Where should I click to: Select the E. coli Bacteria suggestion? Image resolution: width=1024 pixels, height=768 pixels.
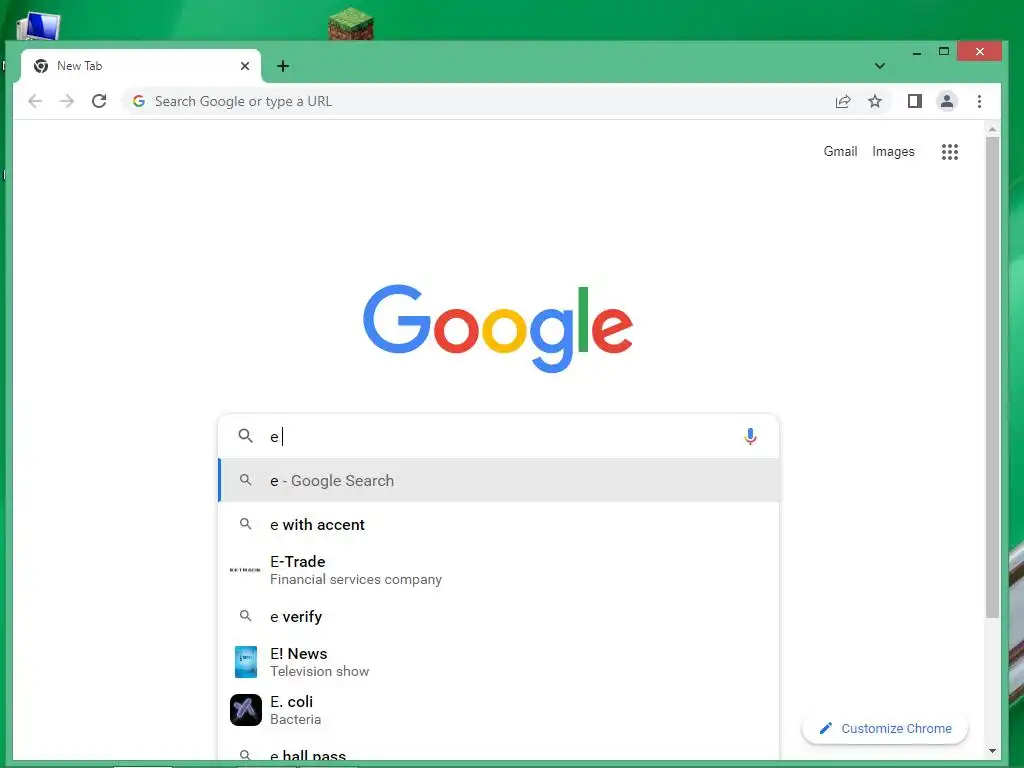tap(498, 710)
